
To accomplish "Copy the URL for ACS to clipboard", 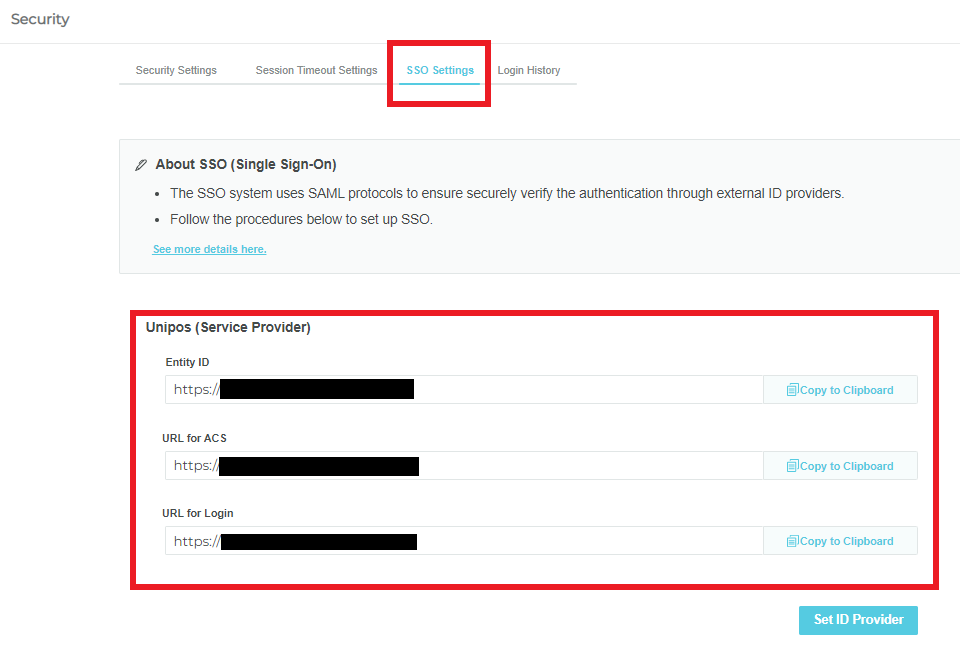I will coord(840,466).
